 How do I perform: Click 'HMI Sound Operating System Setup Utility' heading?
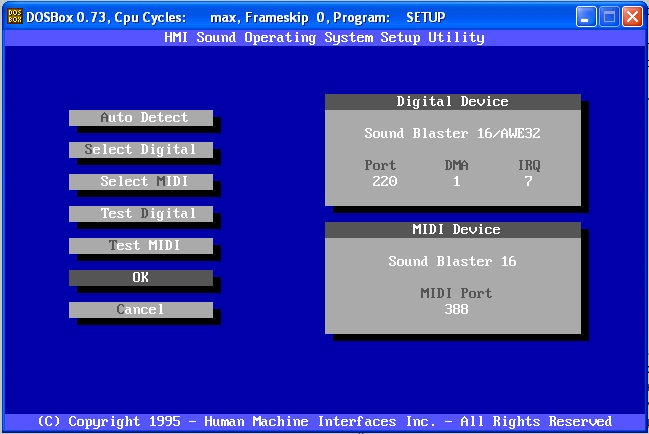click(324, 38)
